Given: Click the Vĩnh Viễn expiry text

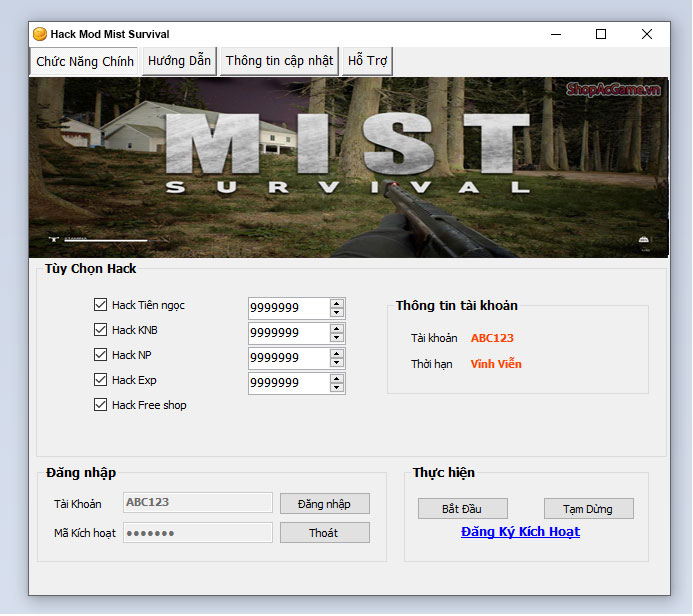Looking at the screenshot, I should click(496, 364).
